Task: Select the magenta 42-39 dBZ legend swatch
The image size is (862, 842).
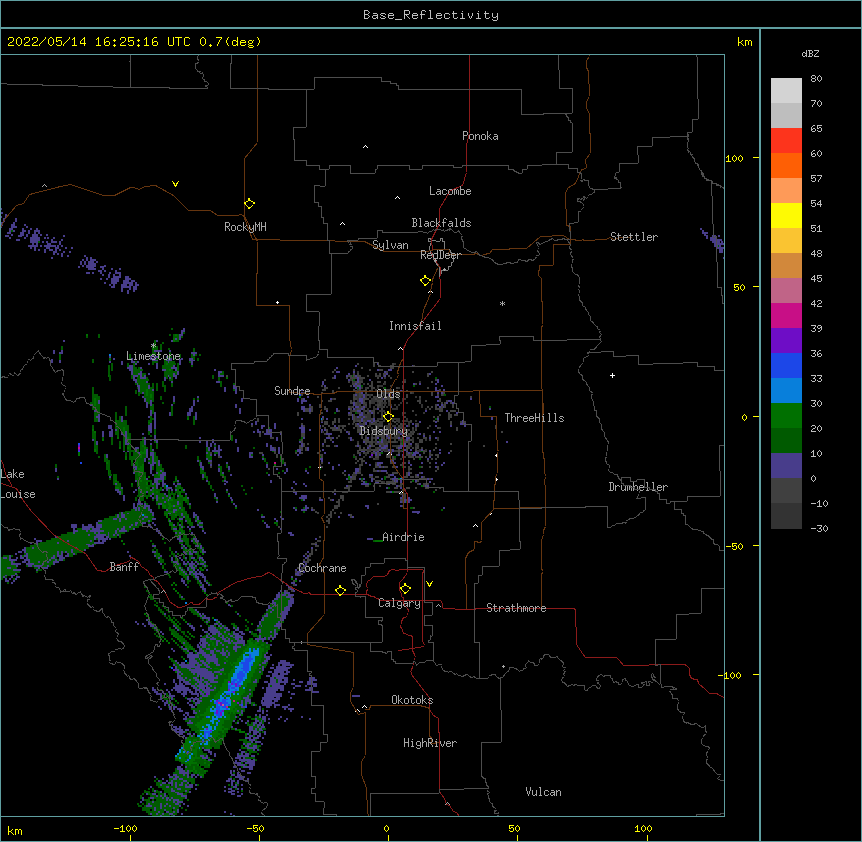Action: (x=786, y=315)
